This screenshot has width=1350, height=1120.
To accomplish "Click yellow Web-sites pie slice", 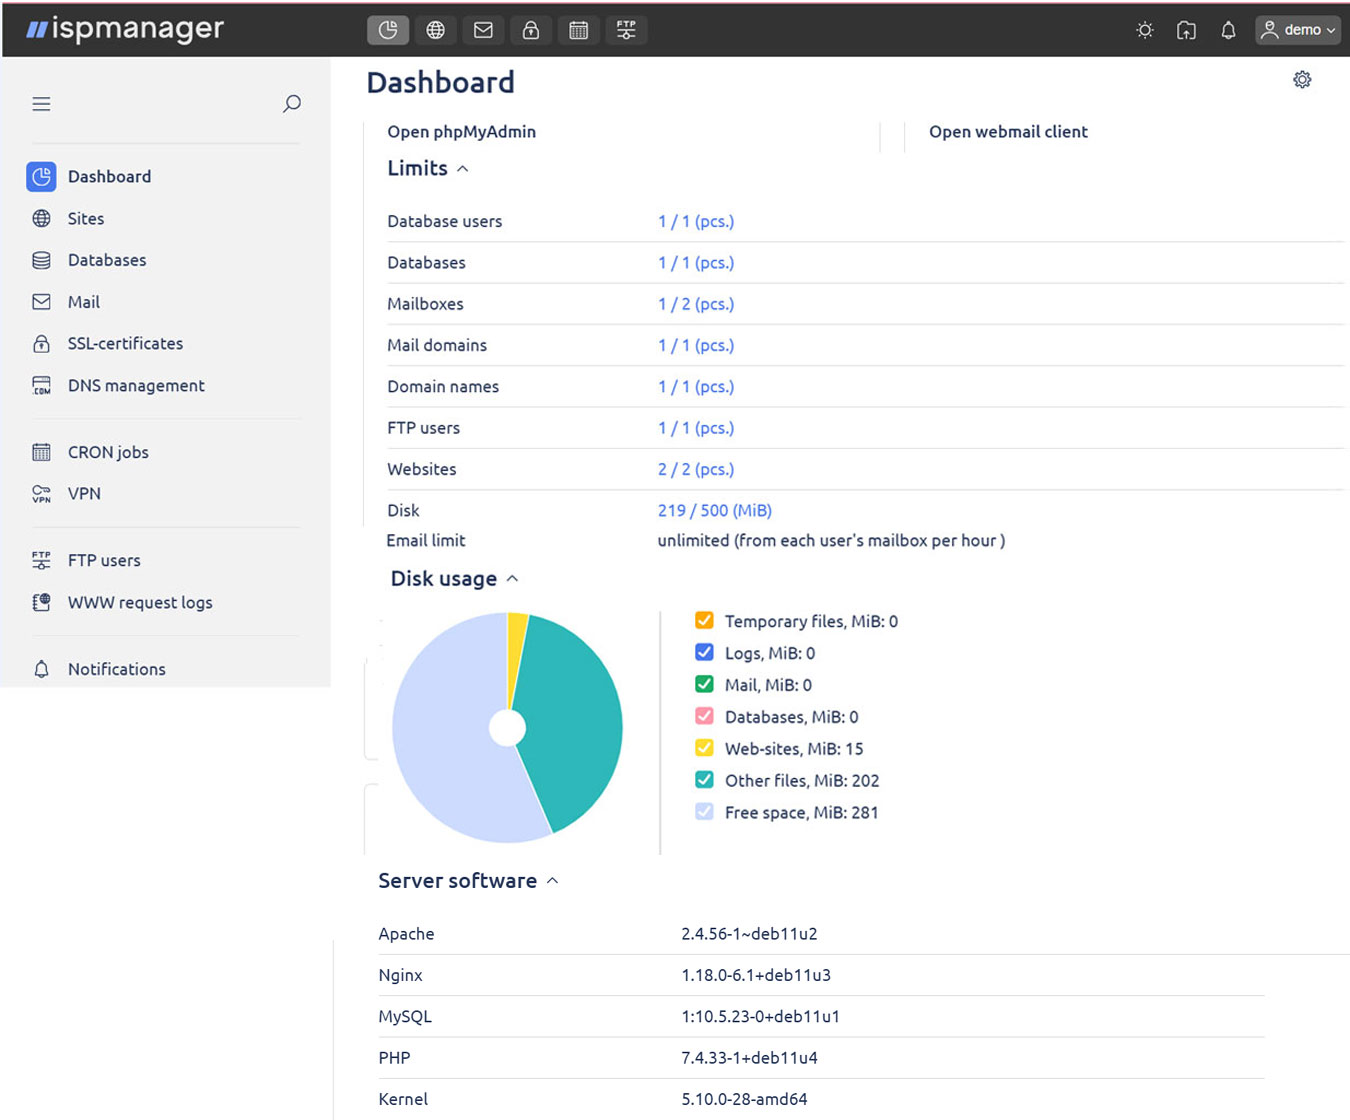I will [x=516, y=655].
